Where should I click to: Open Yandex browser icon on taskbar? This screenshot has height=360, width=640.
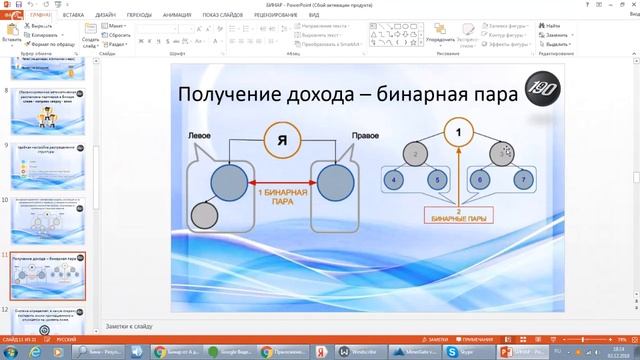coord(321,352)
